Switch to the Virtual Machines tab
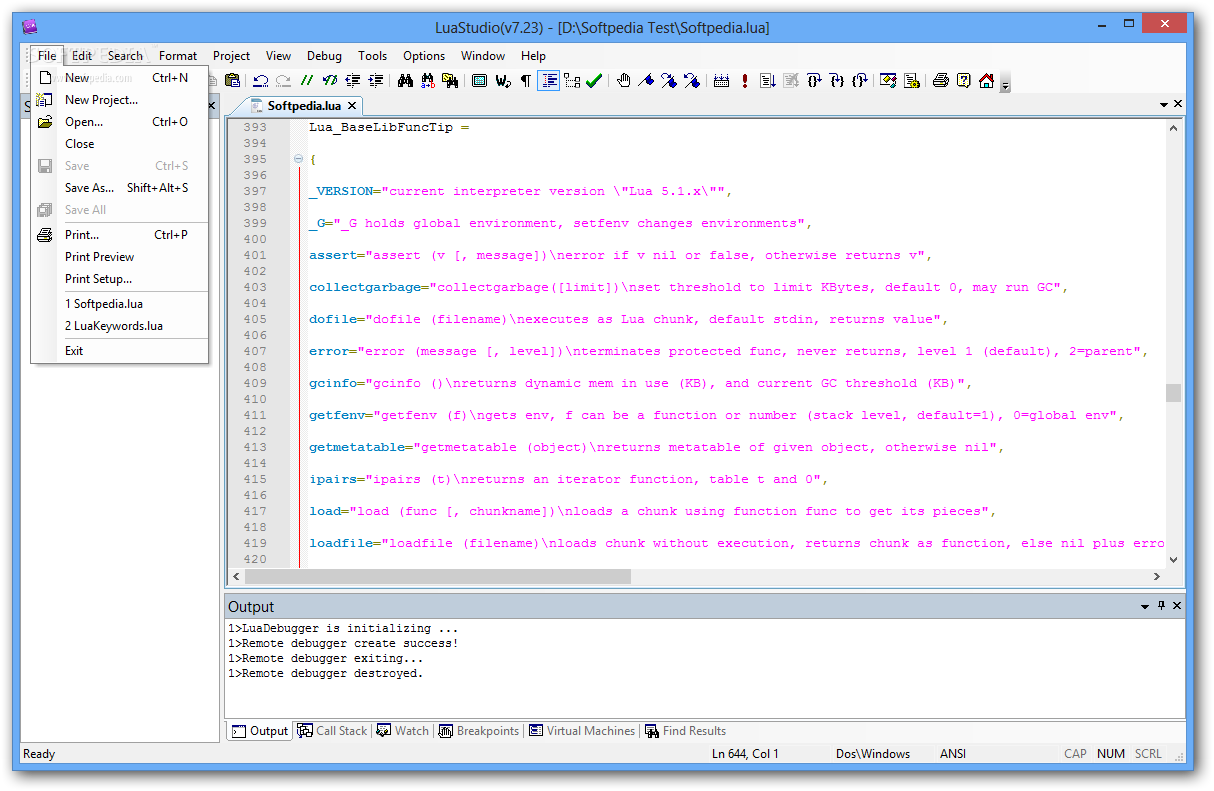1214x791 pixels. point(583,731)
